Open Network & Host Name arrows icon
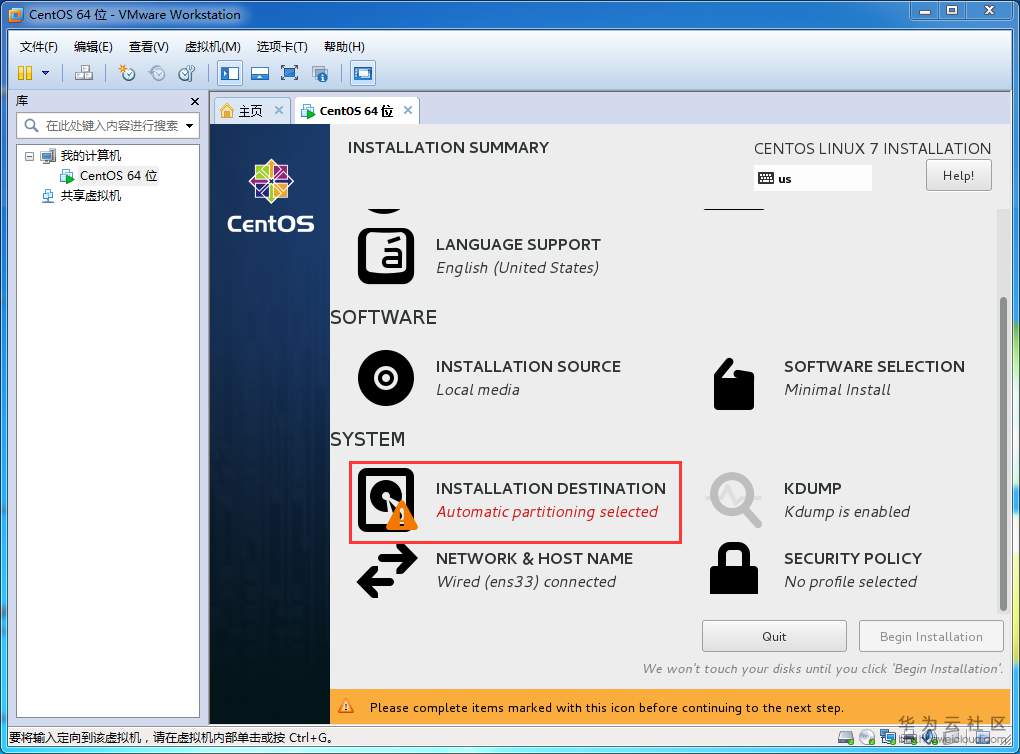This screenshot has width=1020, height=754. (x=388, y=571)
